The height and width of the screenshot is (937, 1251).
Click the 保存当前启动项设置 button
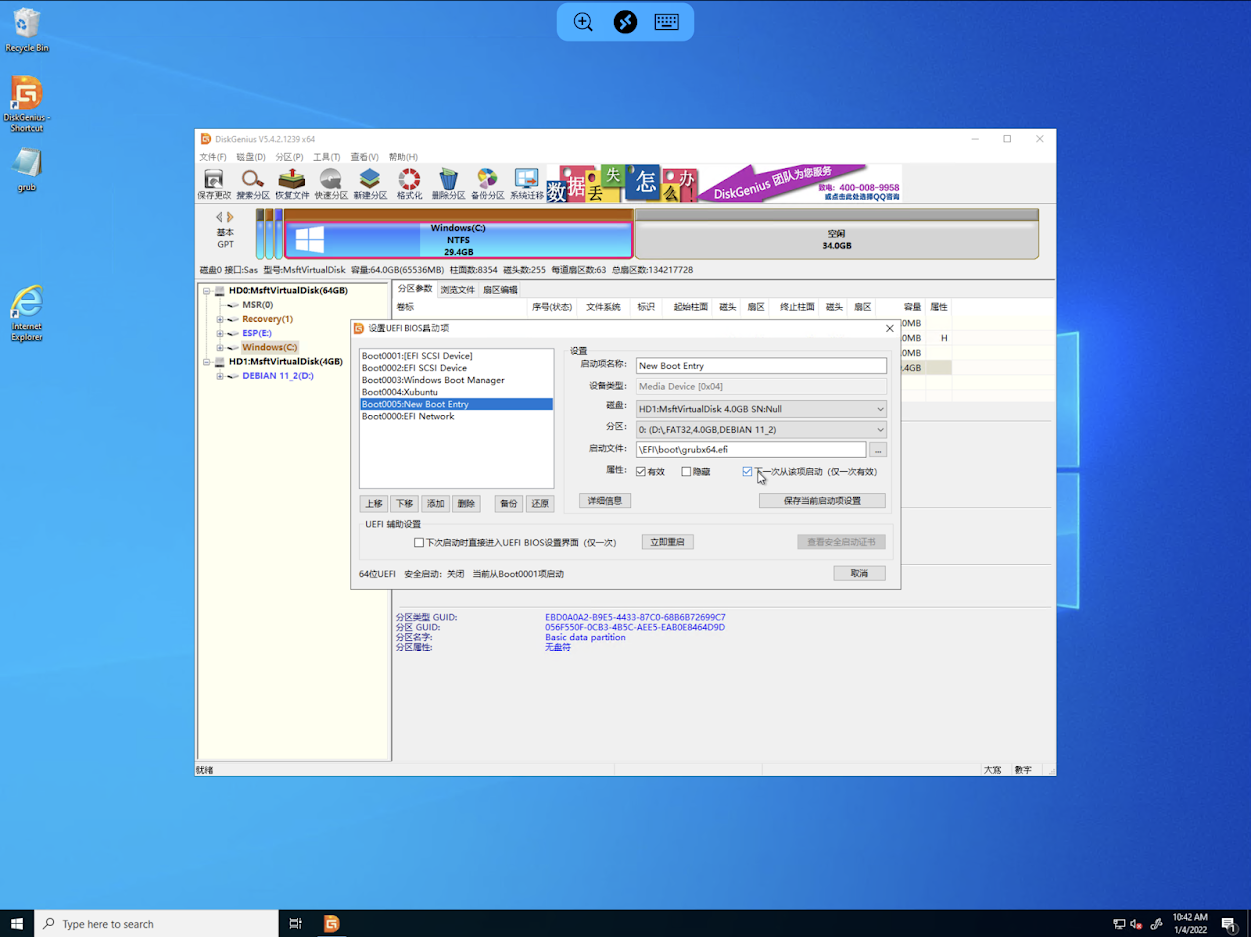[822, 501]
